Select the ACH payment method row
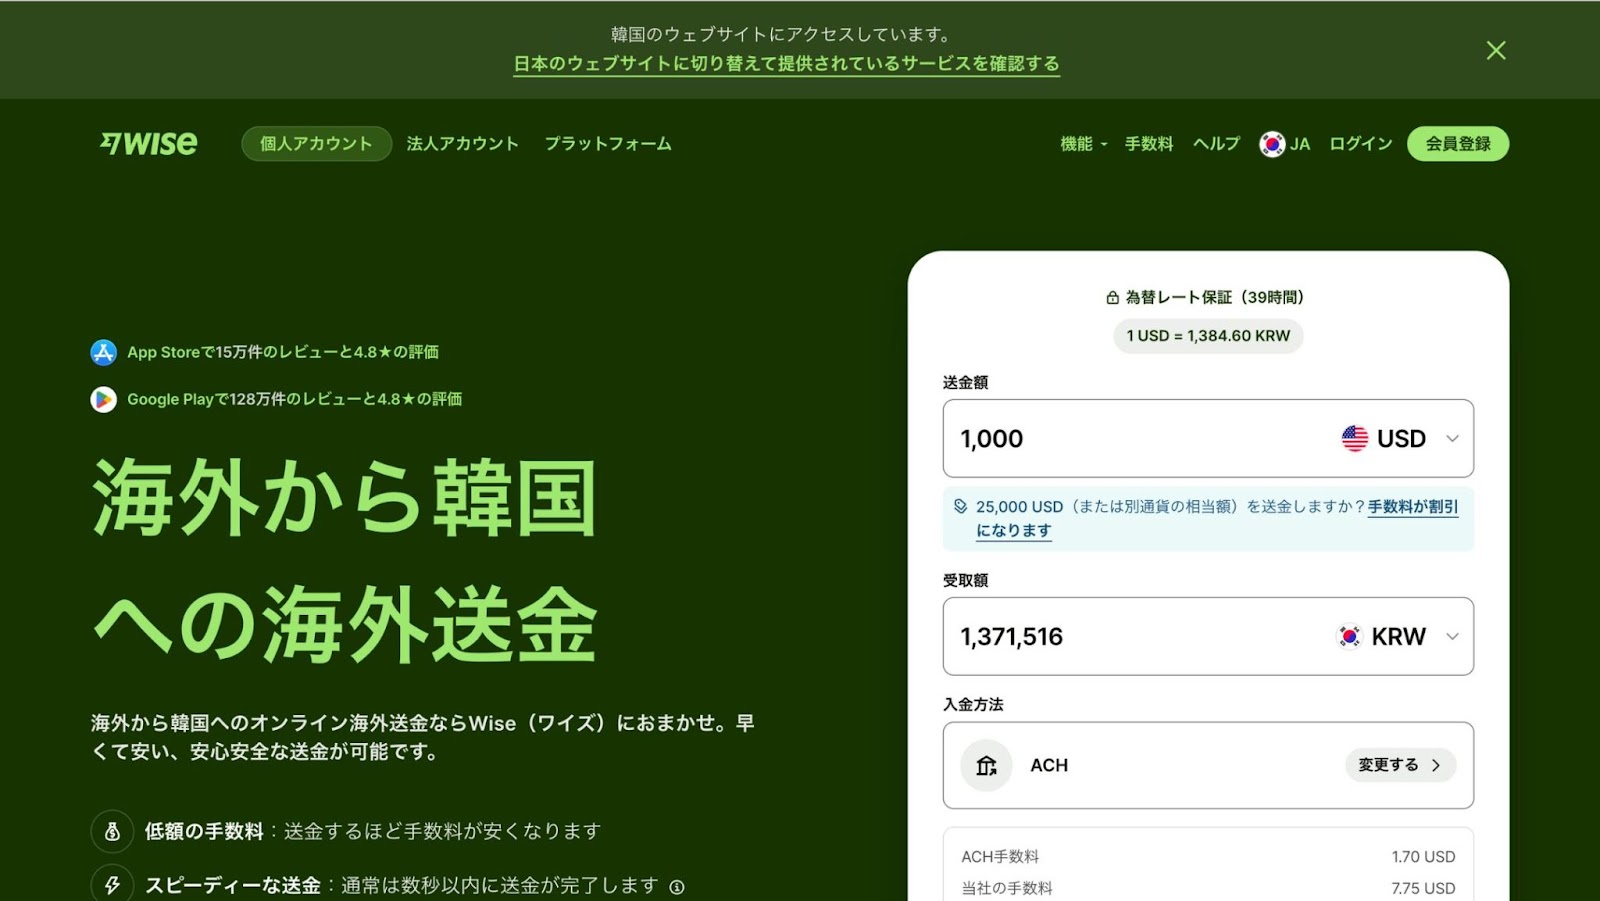1600x901 pixels. [1208, 765]
